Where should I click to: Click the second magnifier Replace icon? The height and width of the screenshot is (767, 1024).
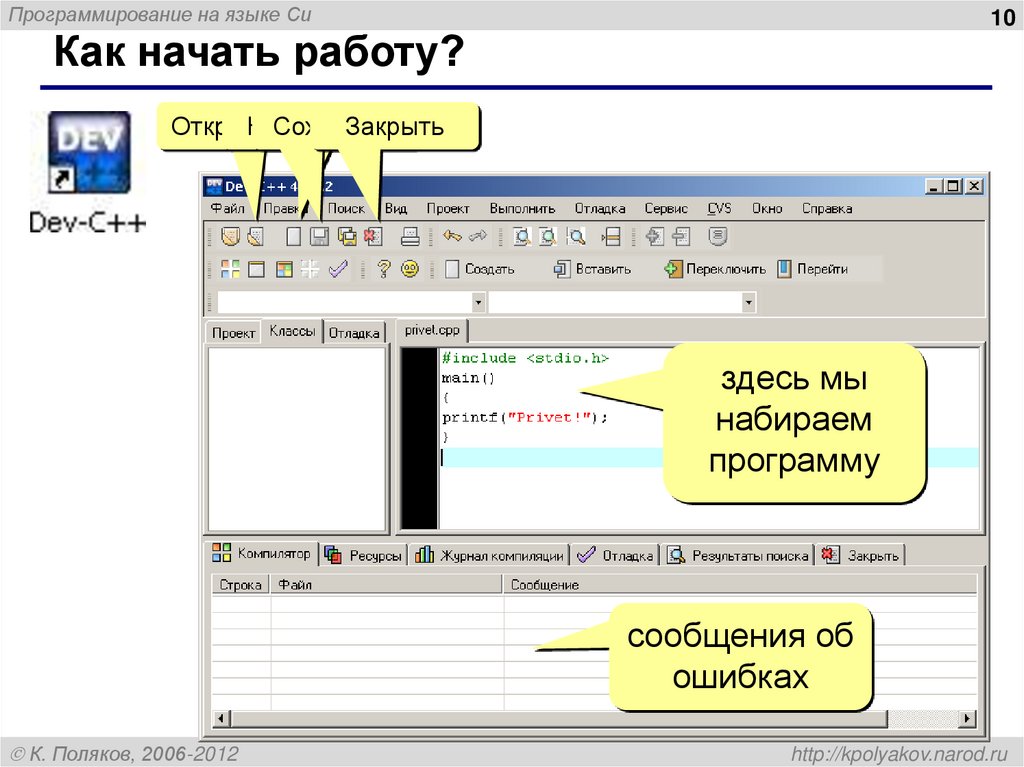(548, 236)
